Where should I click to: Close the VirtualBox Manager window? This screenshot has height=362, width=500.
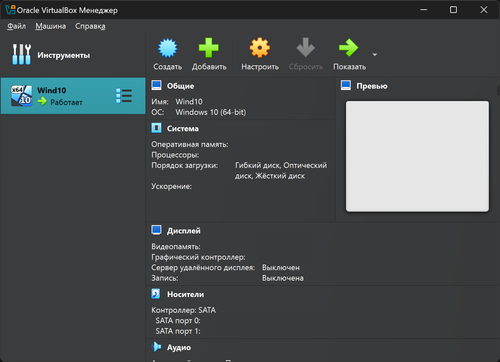pos(484,10)
